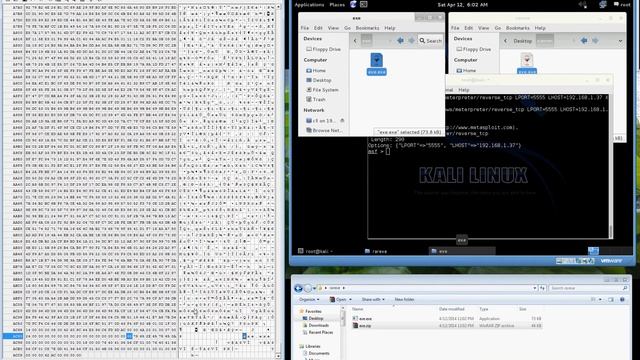The width and height of the screenshot is (640, 360).
Task: Open Bookmarks menu in right file manager window
Action: (518, 28)
